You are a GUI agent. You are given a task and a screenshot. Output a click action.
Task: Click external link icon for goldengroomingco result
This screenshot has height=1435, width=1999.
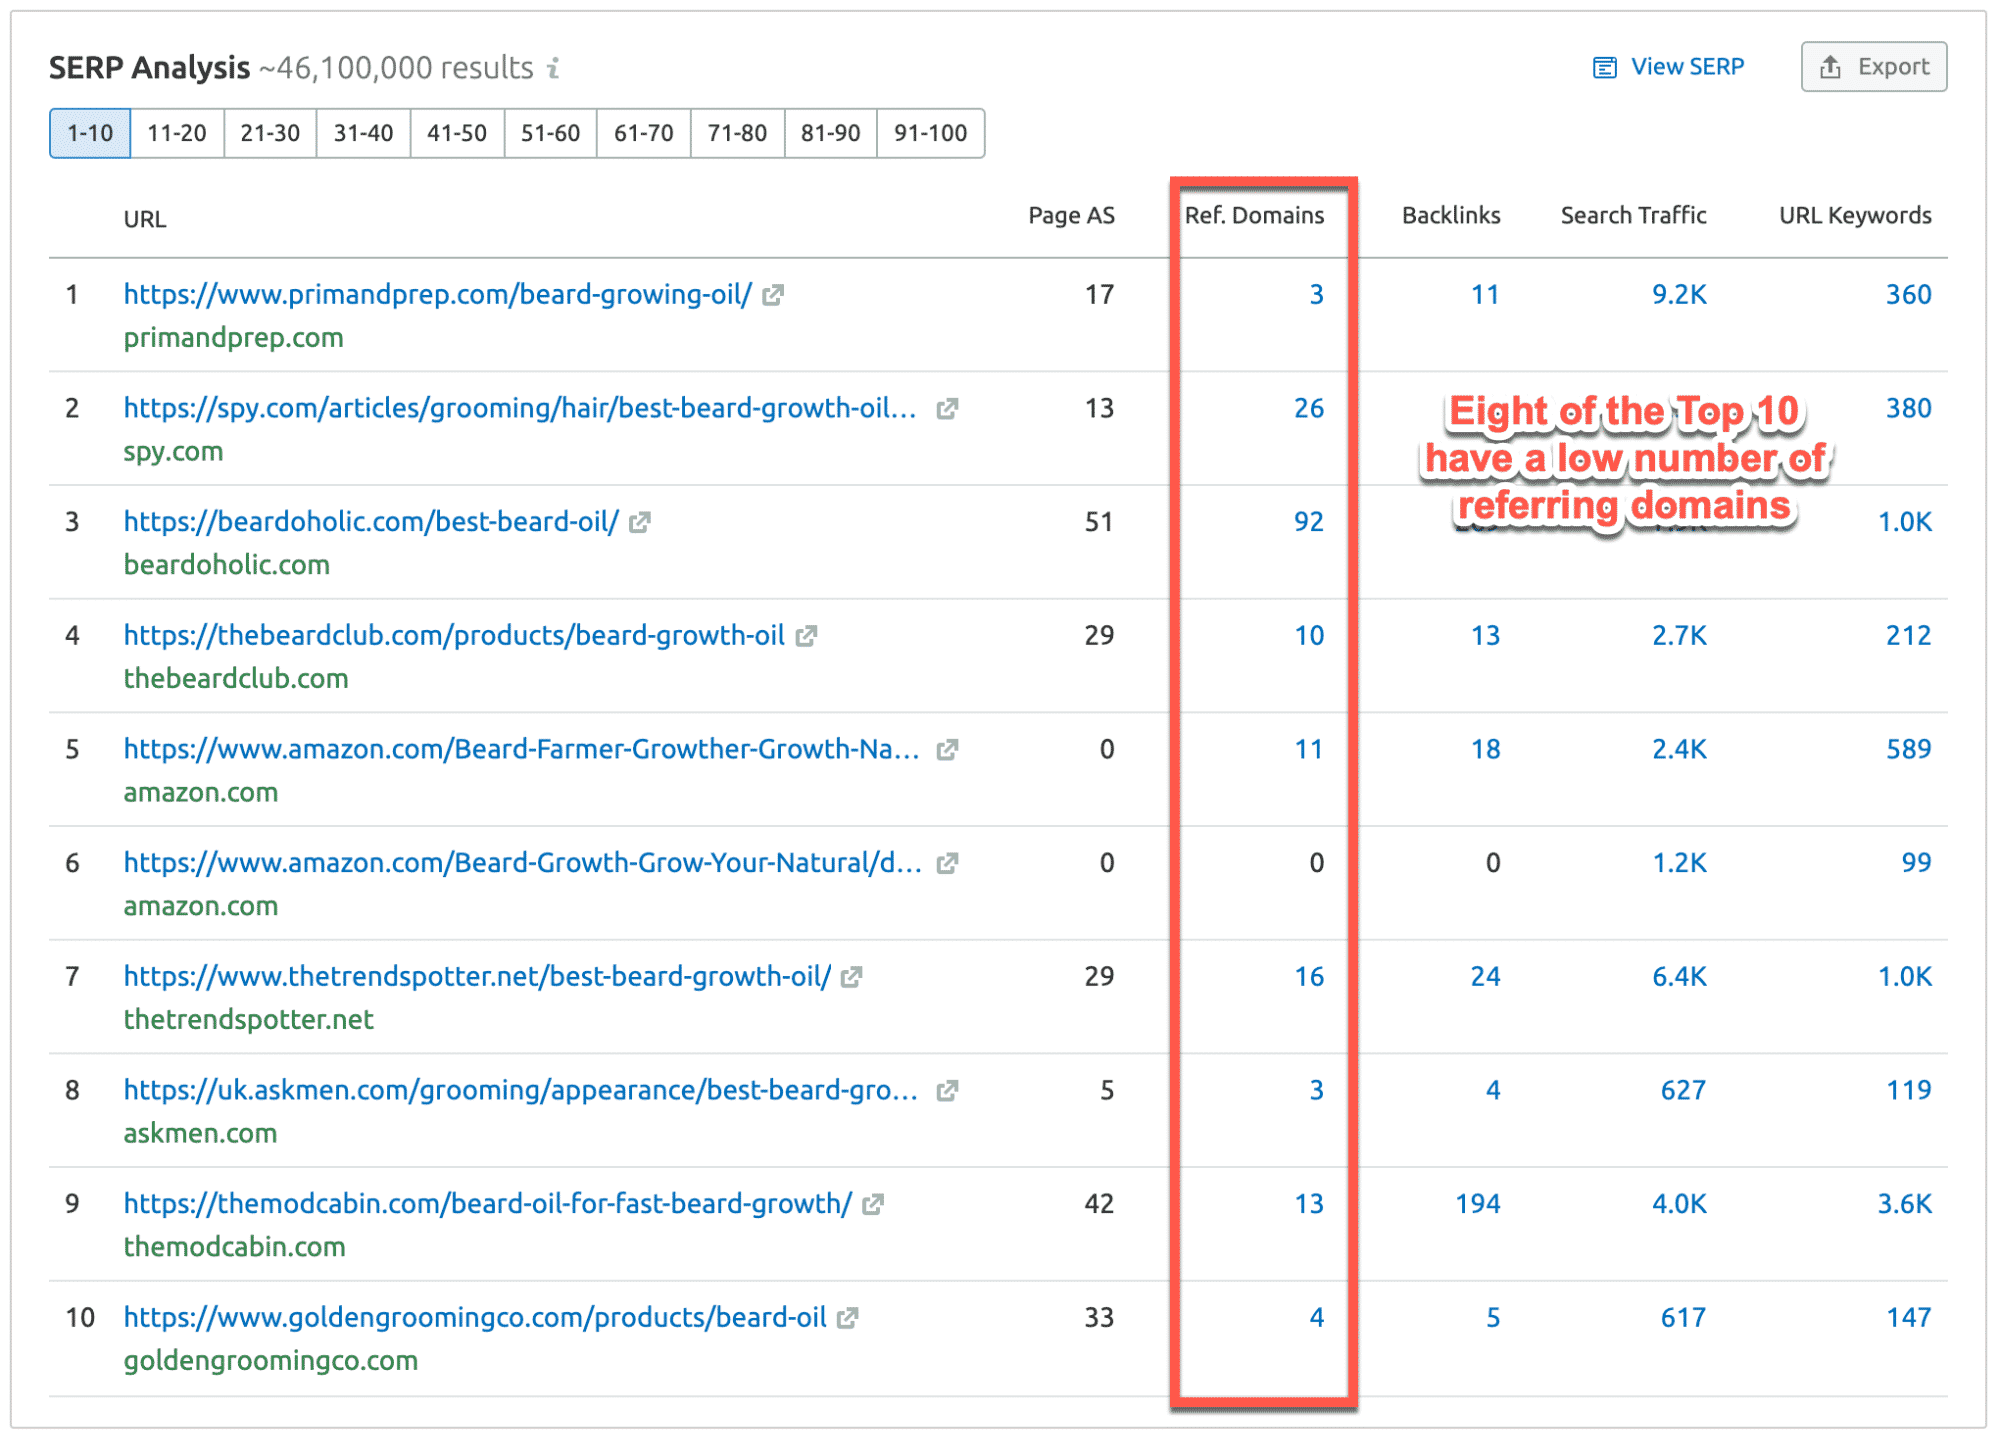848,1318
